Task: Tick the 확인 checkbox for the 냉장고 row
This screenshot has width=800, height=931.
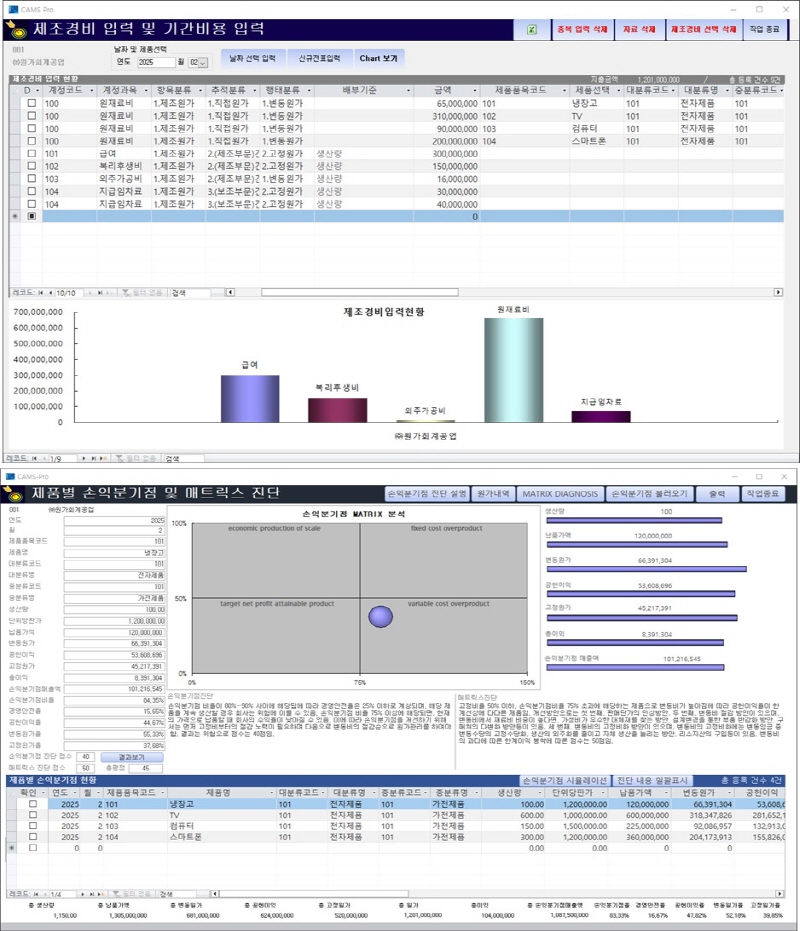Action: (x=33, y=804)
